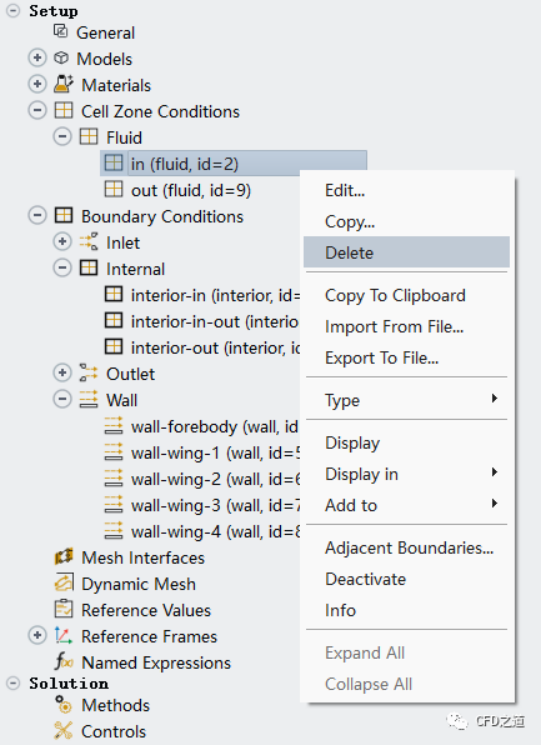Expand the Models tree node
The image size is (541, 745).
tap(37, 58)
